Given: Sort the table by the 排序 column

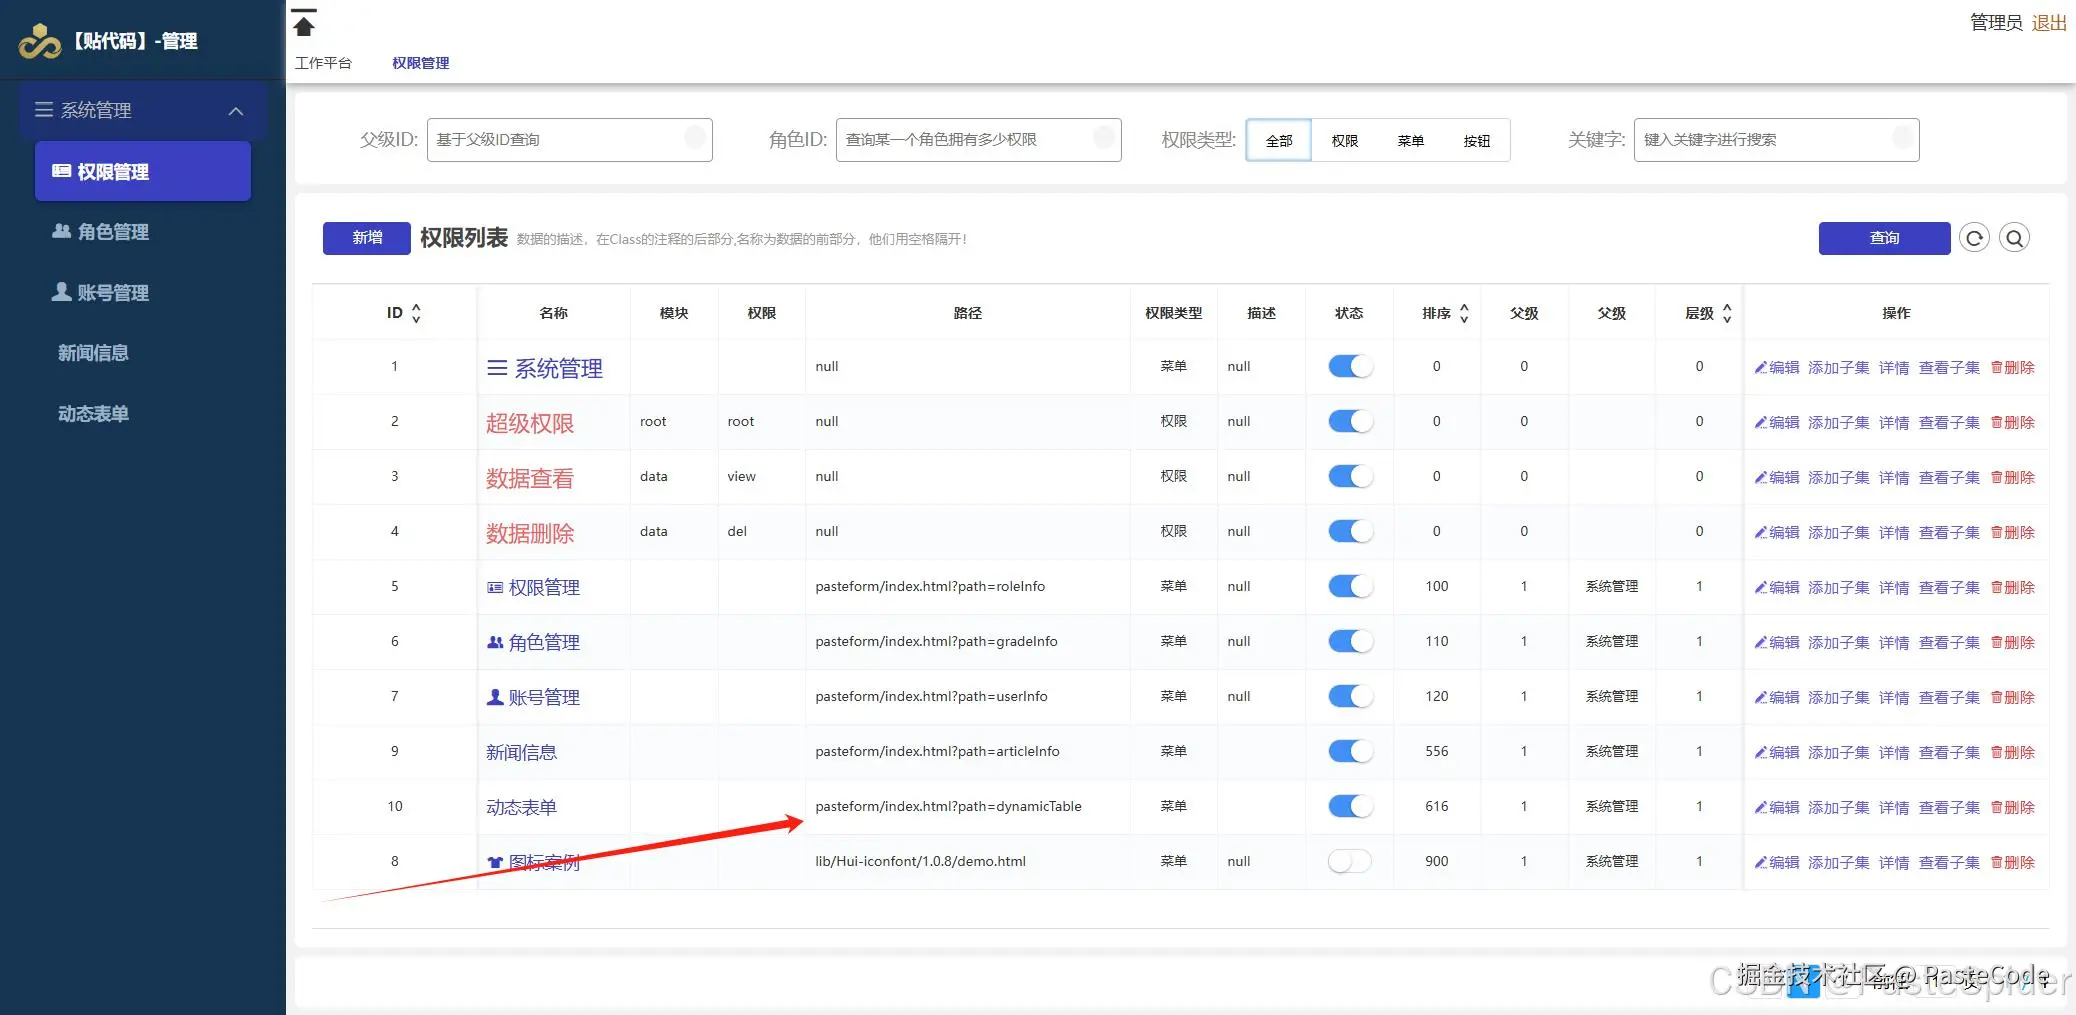Looking at the screenshot, I should (x=1464, y=313).
